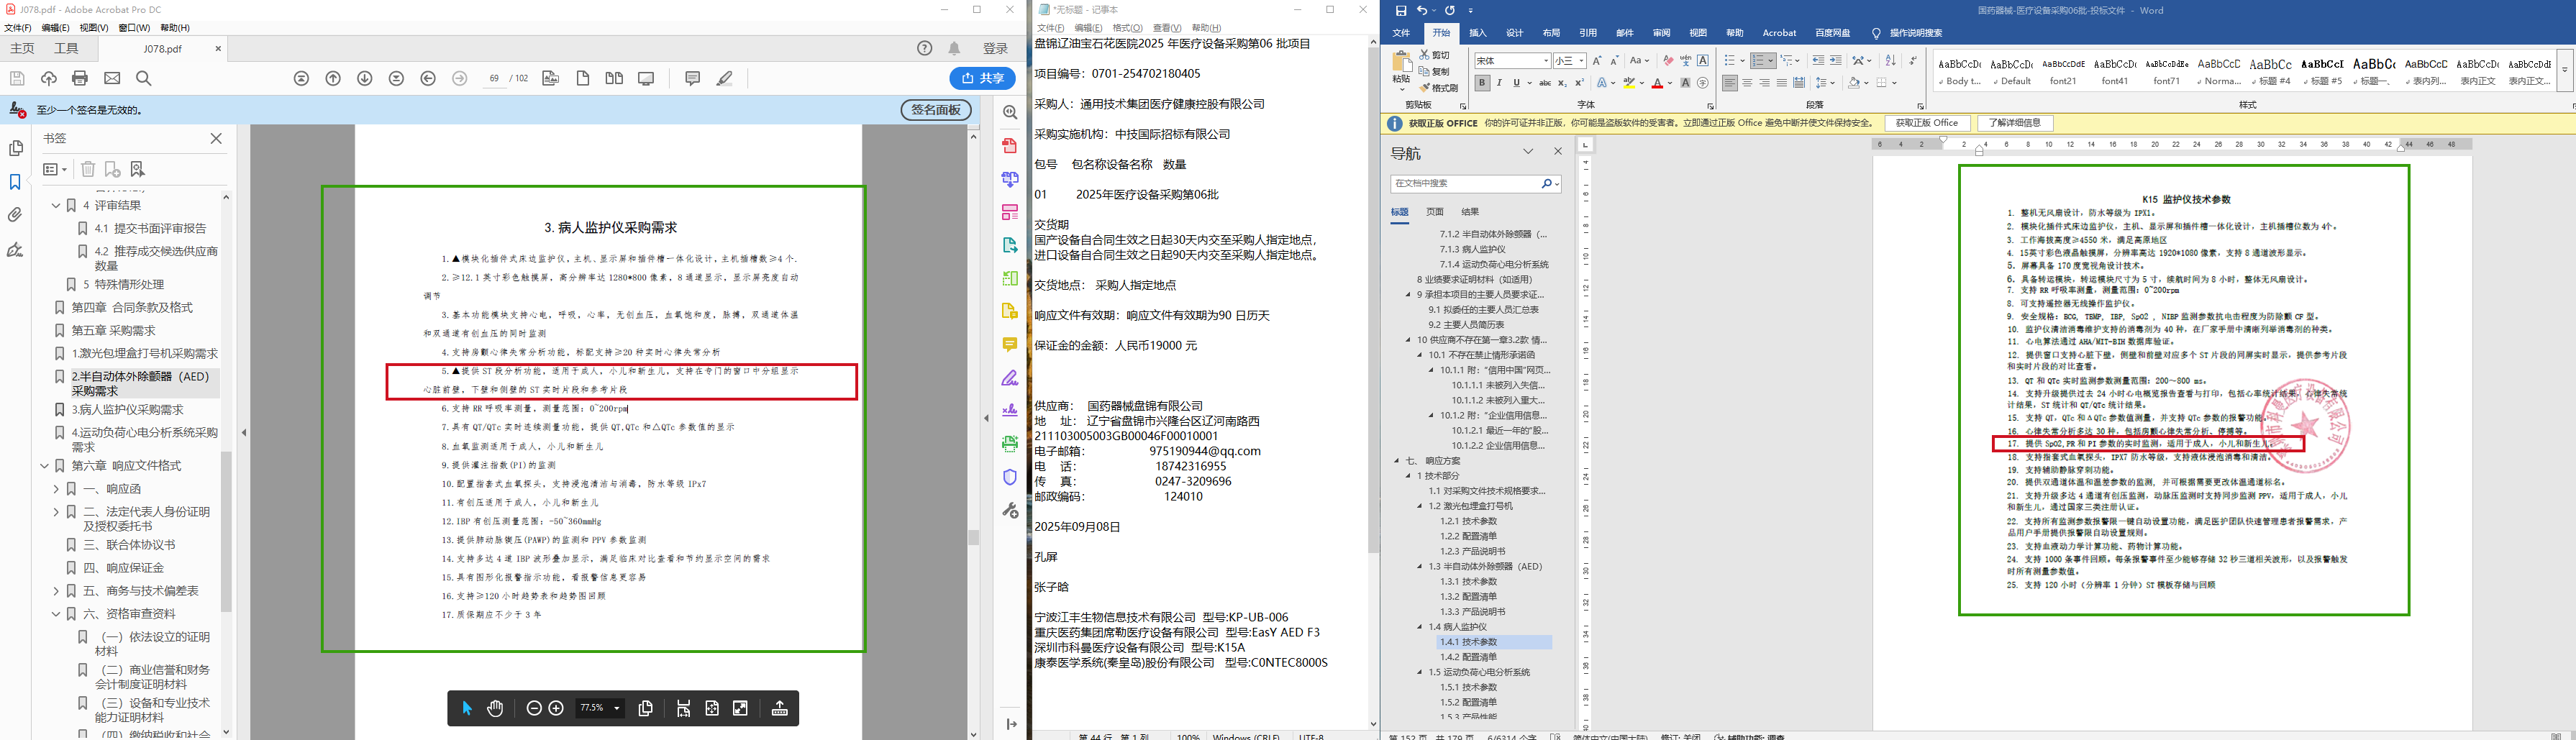Click the Word navigation search field
This screenshot has width=2576, height=740.
[x=1466, y=184]
